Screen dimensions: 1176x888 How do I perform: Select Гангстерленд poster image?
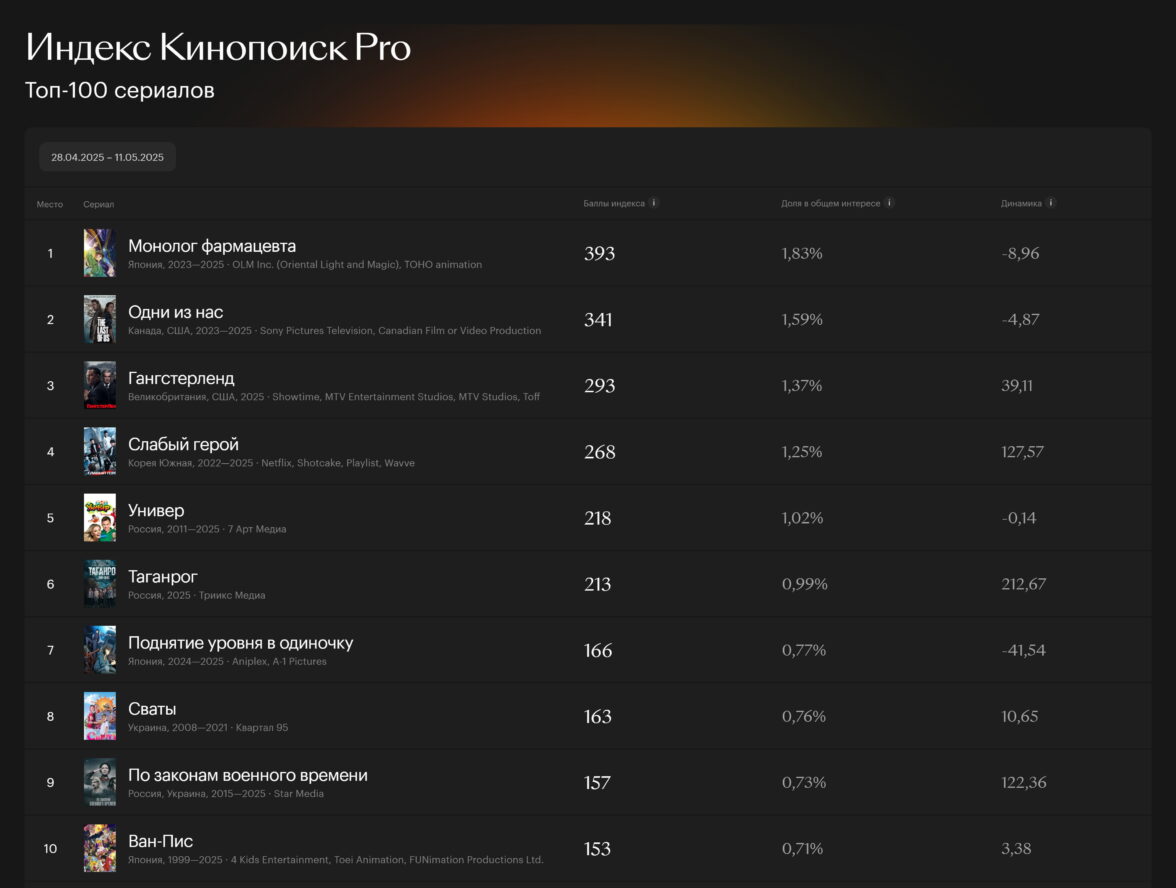coord(100,385)
